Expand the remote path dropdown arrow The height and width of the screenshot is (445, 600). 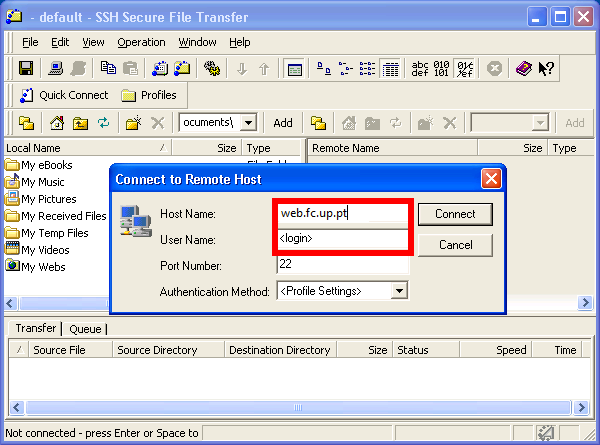pos(540,123)
